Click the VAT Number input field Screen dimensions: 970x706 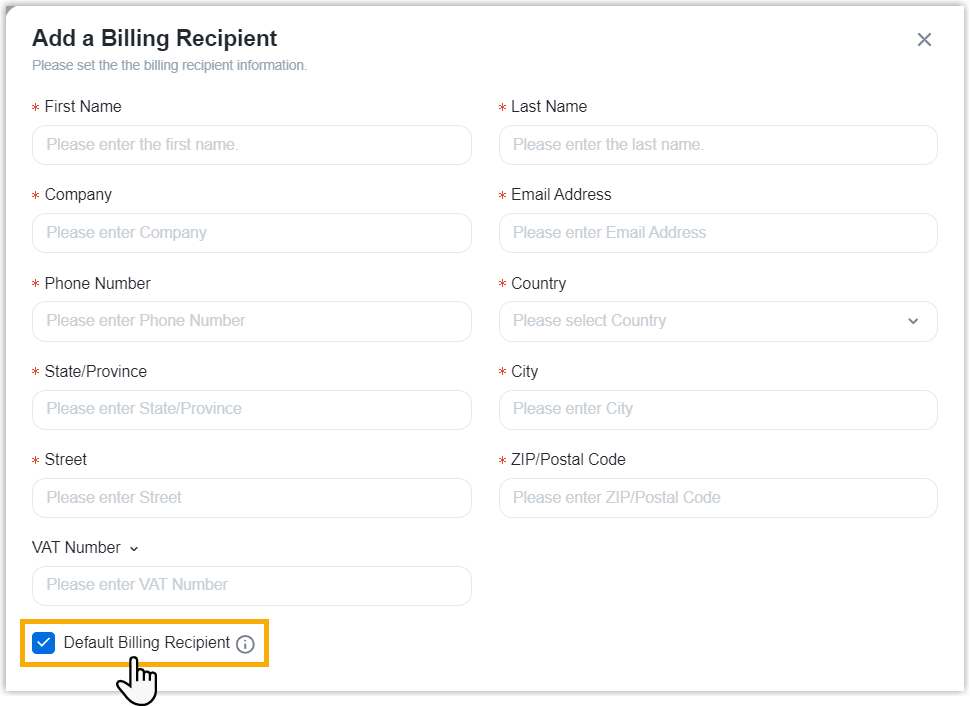[x=251, y=585]
